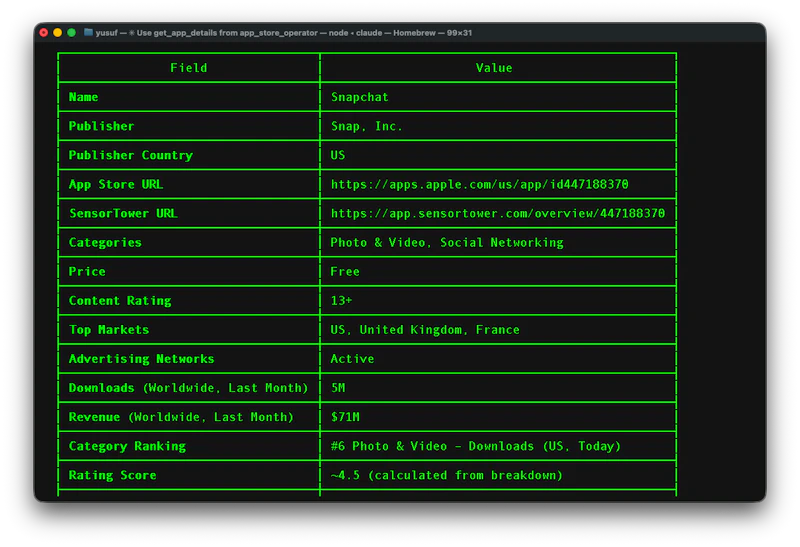Click '#6 Photo & Video - Downloads' value

pyautogui.click(x=476, y=446)
